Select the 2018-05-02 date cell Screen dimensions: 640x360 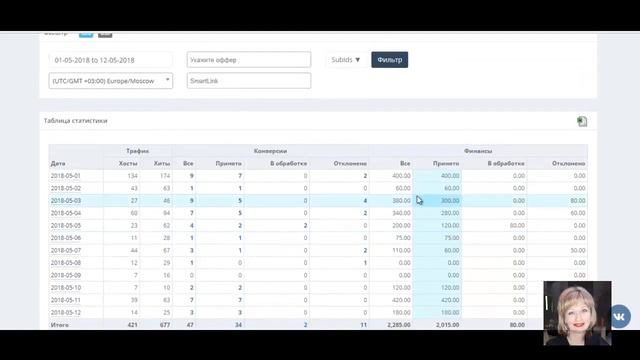(x=66, y=188)
